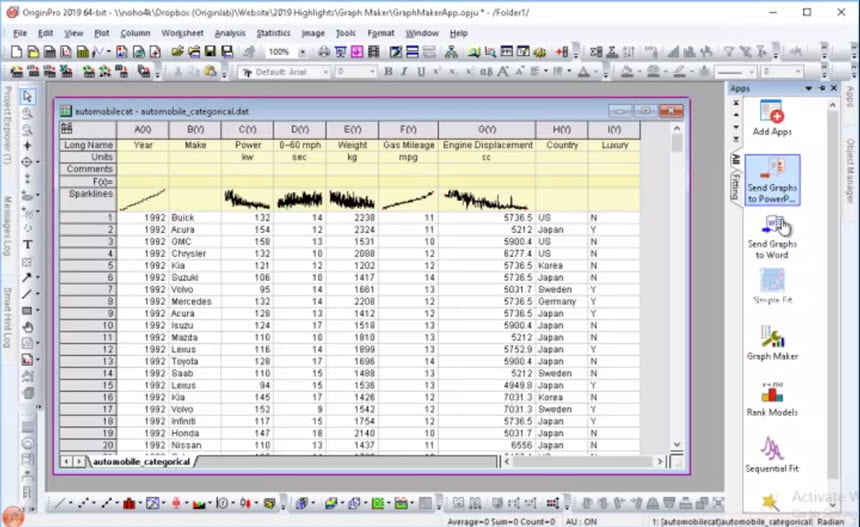The width and height of the screenshot is (860, 527).
Task: Open the Analysis menu
Action: [x=230, y=33]
